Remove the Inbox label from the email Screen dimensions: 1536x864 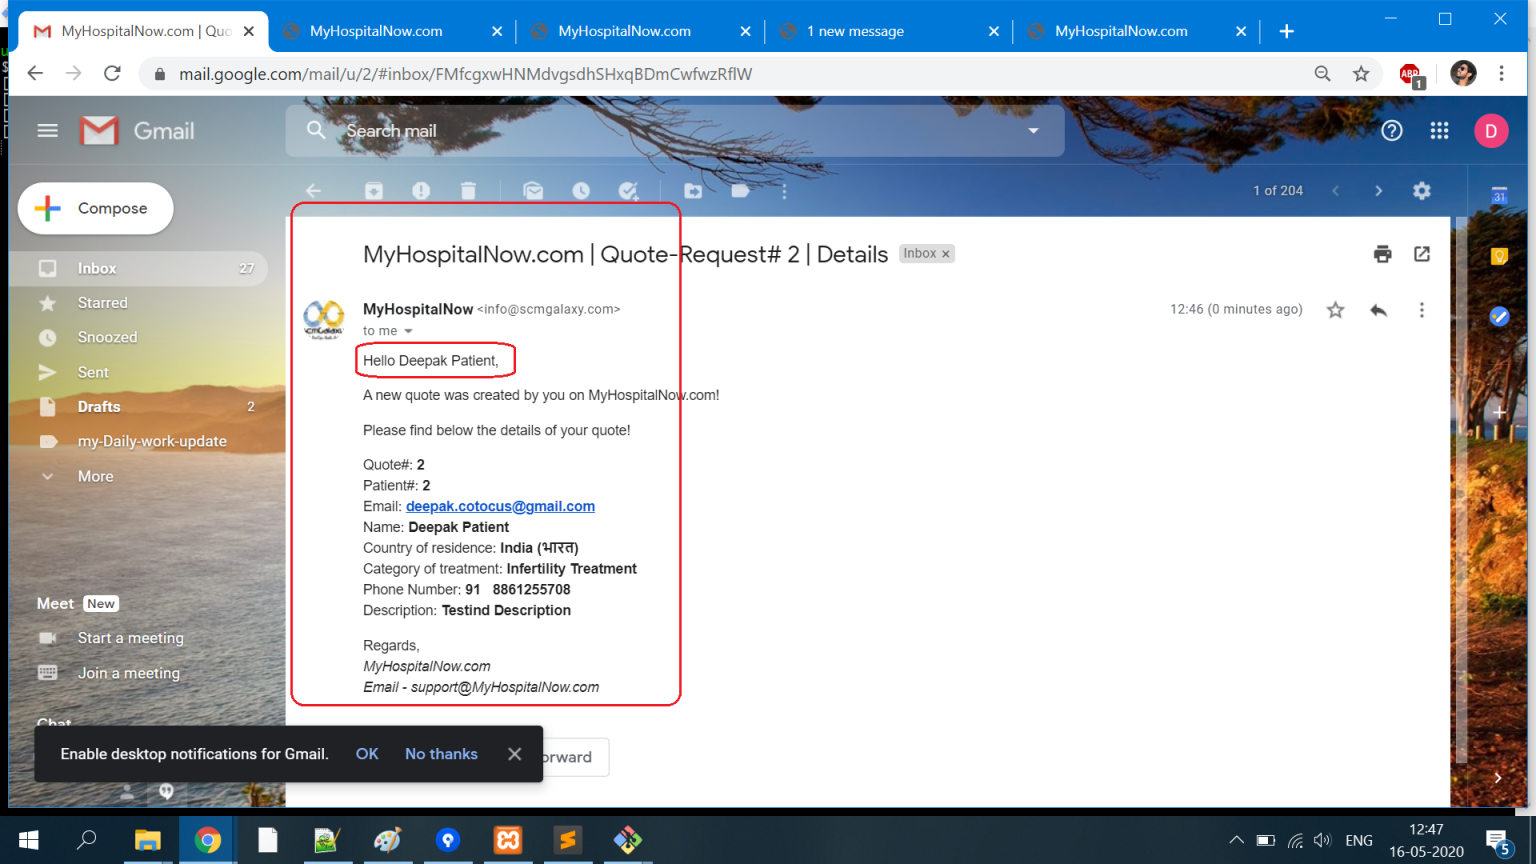pos(945,254)
